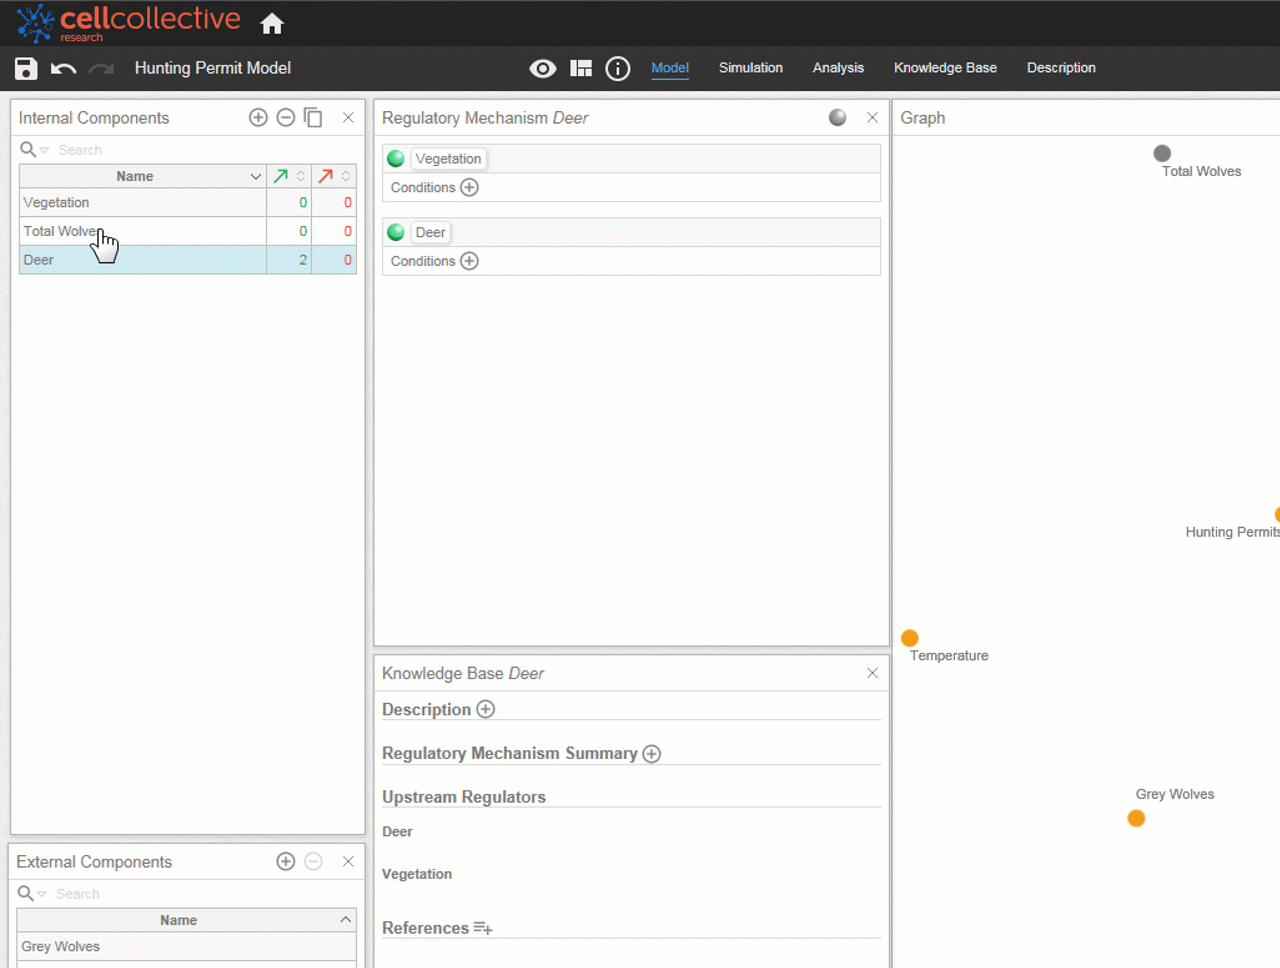Close the Knowledge Base Deer panel

click(872, 673)
